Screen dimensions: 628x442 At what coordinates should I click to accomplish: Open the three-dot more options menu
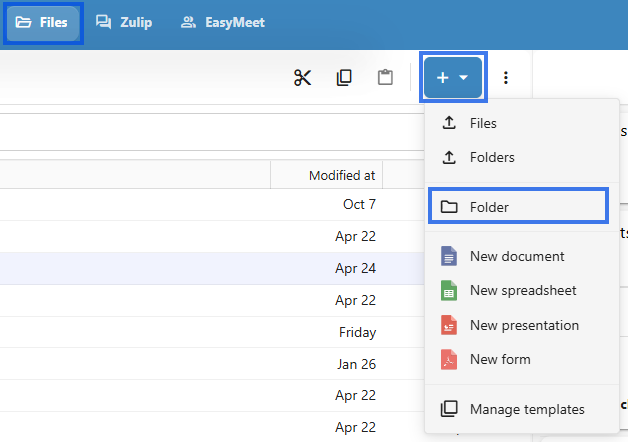pos(506,78)
